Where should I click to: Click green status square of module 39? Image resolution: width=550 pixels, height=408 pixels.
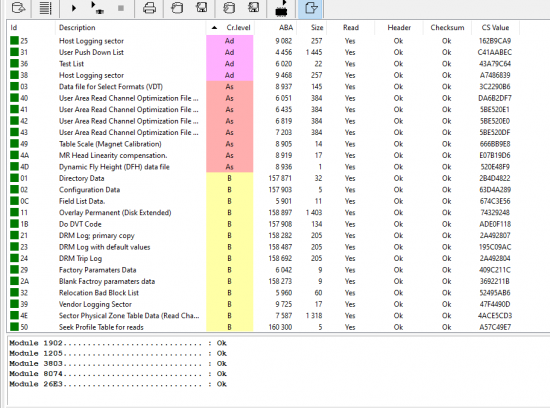pos(14,304)
